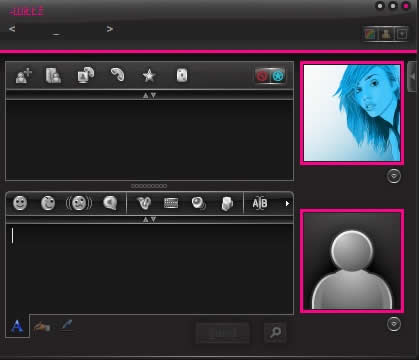The height and width of the screenshot is (360, 419).
Task: Record a voice clip with speaker bubble
Action: coord(110,203)
